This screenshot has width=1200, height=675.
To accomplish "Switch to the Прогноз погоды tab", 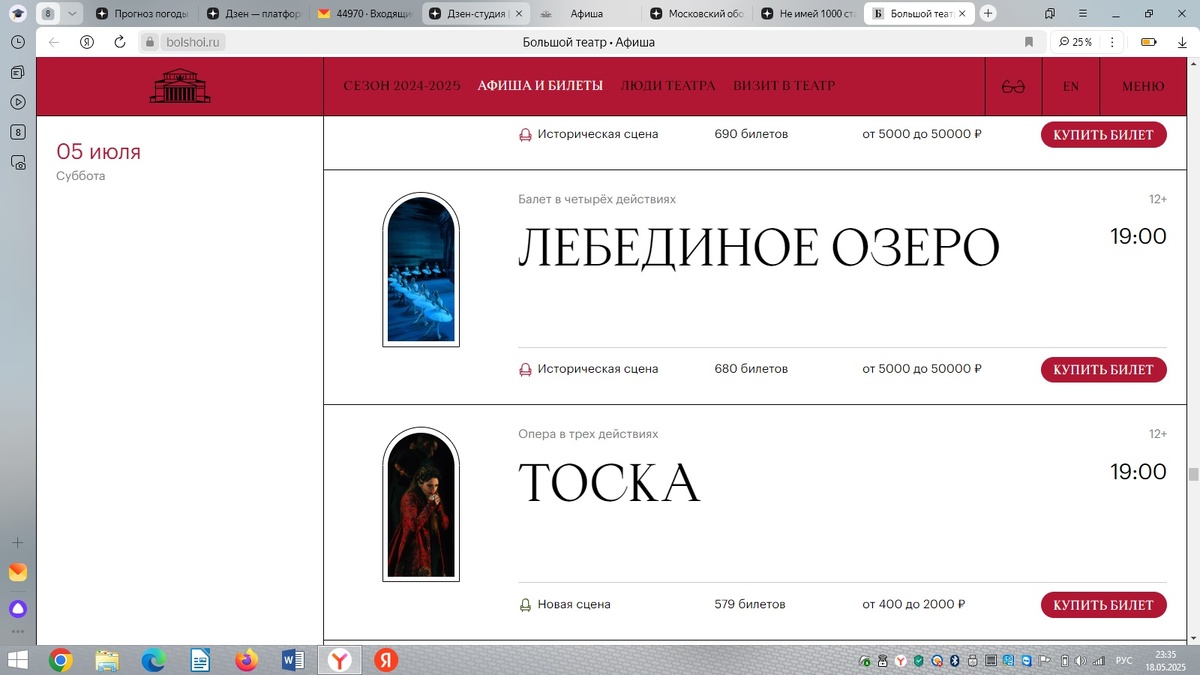I will point(142,14).
